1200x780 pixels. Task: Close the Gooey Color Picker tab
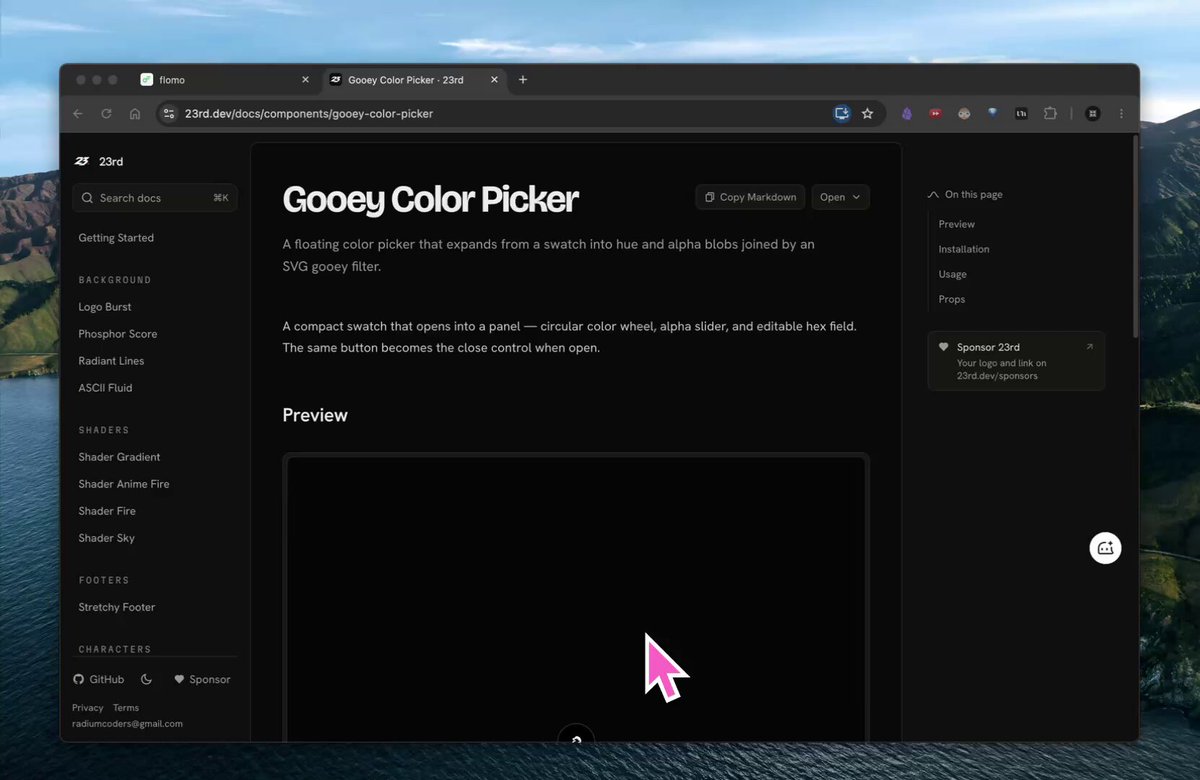[x=496, y=80]
